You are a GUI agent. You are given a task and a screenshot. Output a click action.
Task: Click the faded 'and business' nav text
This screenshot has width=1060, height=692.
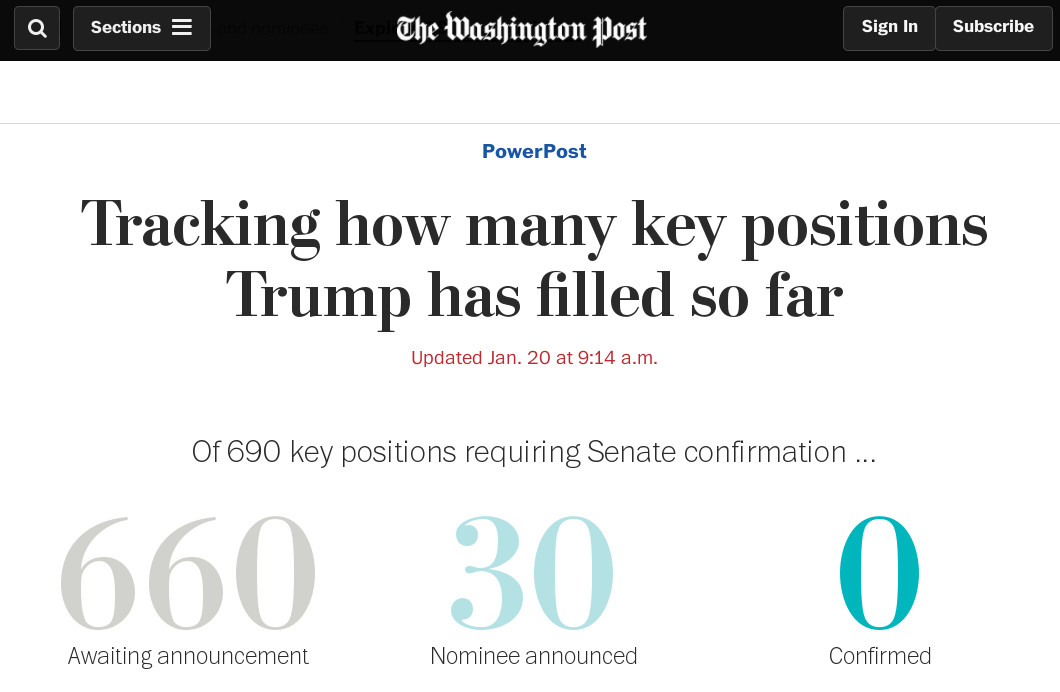click(275, 28)
